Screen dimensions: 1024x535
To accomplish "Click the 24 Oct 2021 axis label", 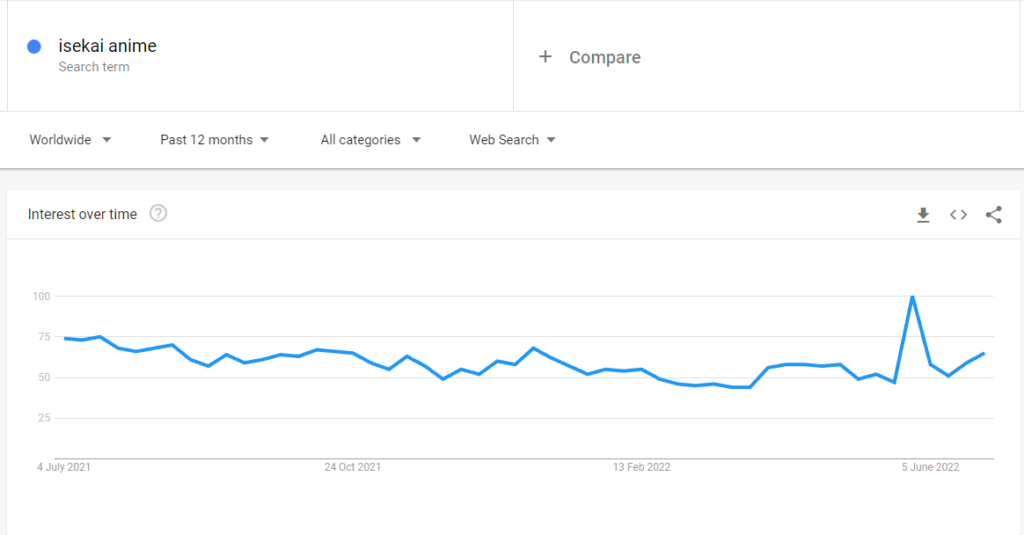I will point(353,467).
